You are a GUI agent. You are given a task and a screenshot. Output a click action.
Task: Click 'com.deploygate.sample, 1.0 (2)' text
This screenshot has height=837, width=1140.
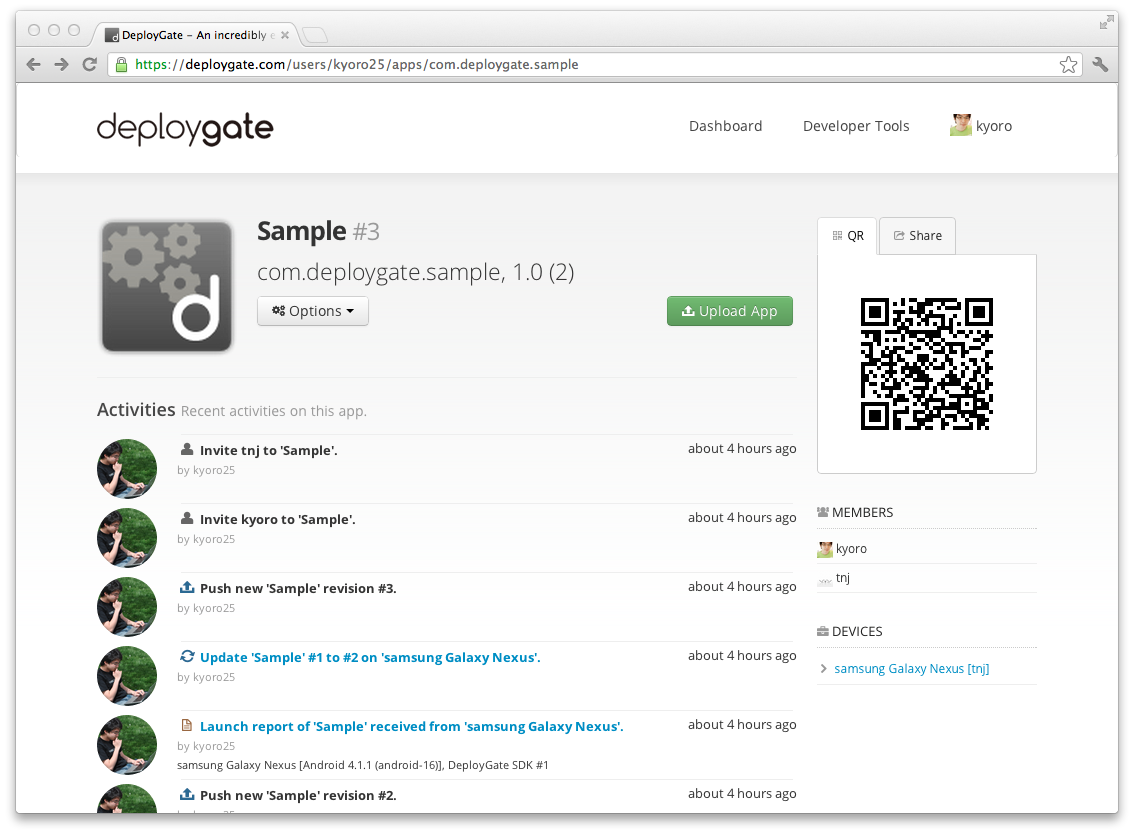pos(416,273)
